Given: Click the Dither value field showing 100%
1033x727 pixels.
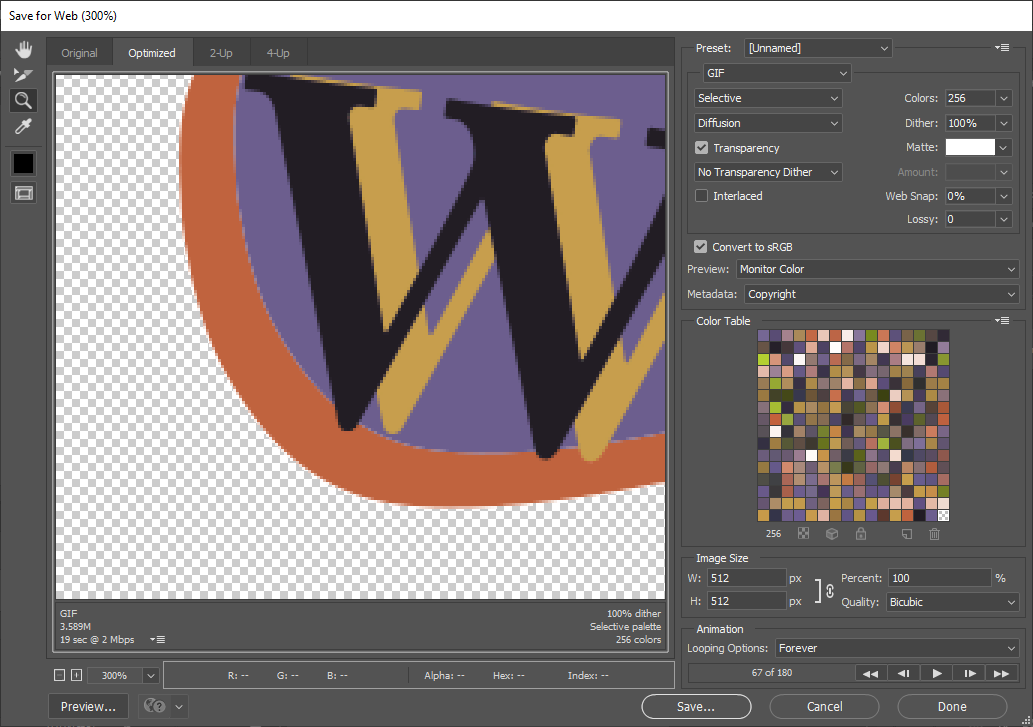Looking at the screenshot, I should pos(970,123).
